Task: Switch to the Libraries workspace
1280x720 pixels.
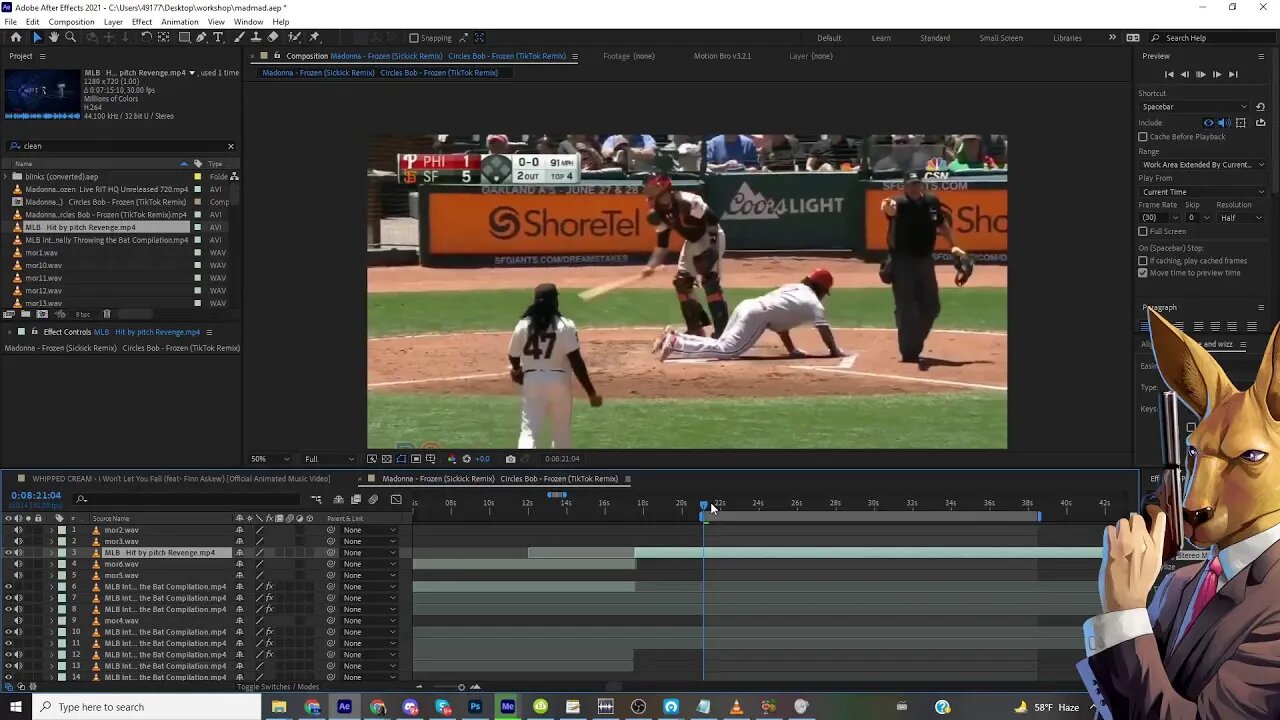Action: (1067, 38)
